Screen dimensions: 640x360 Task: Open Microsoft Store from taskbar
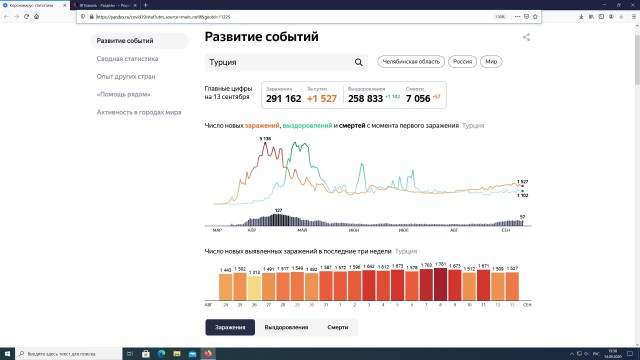pos(146,353)
